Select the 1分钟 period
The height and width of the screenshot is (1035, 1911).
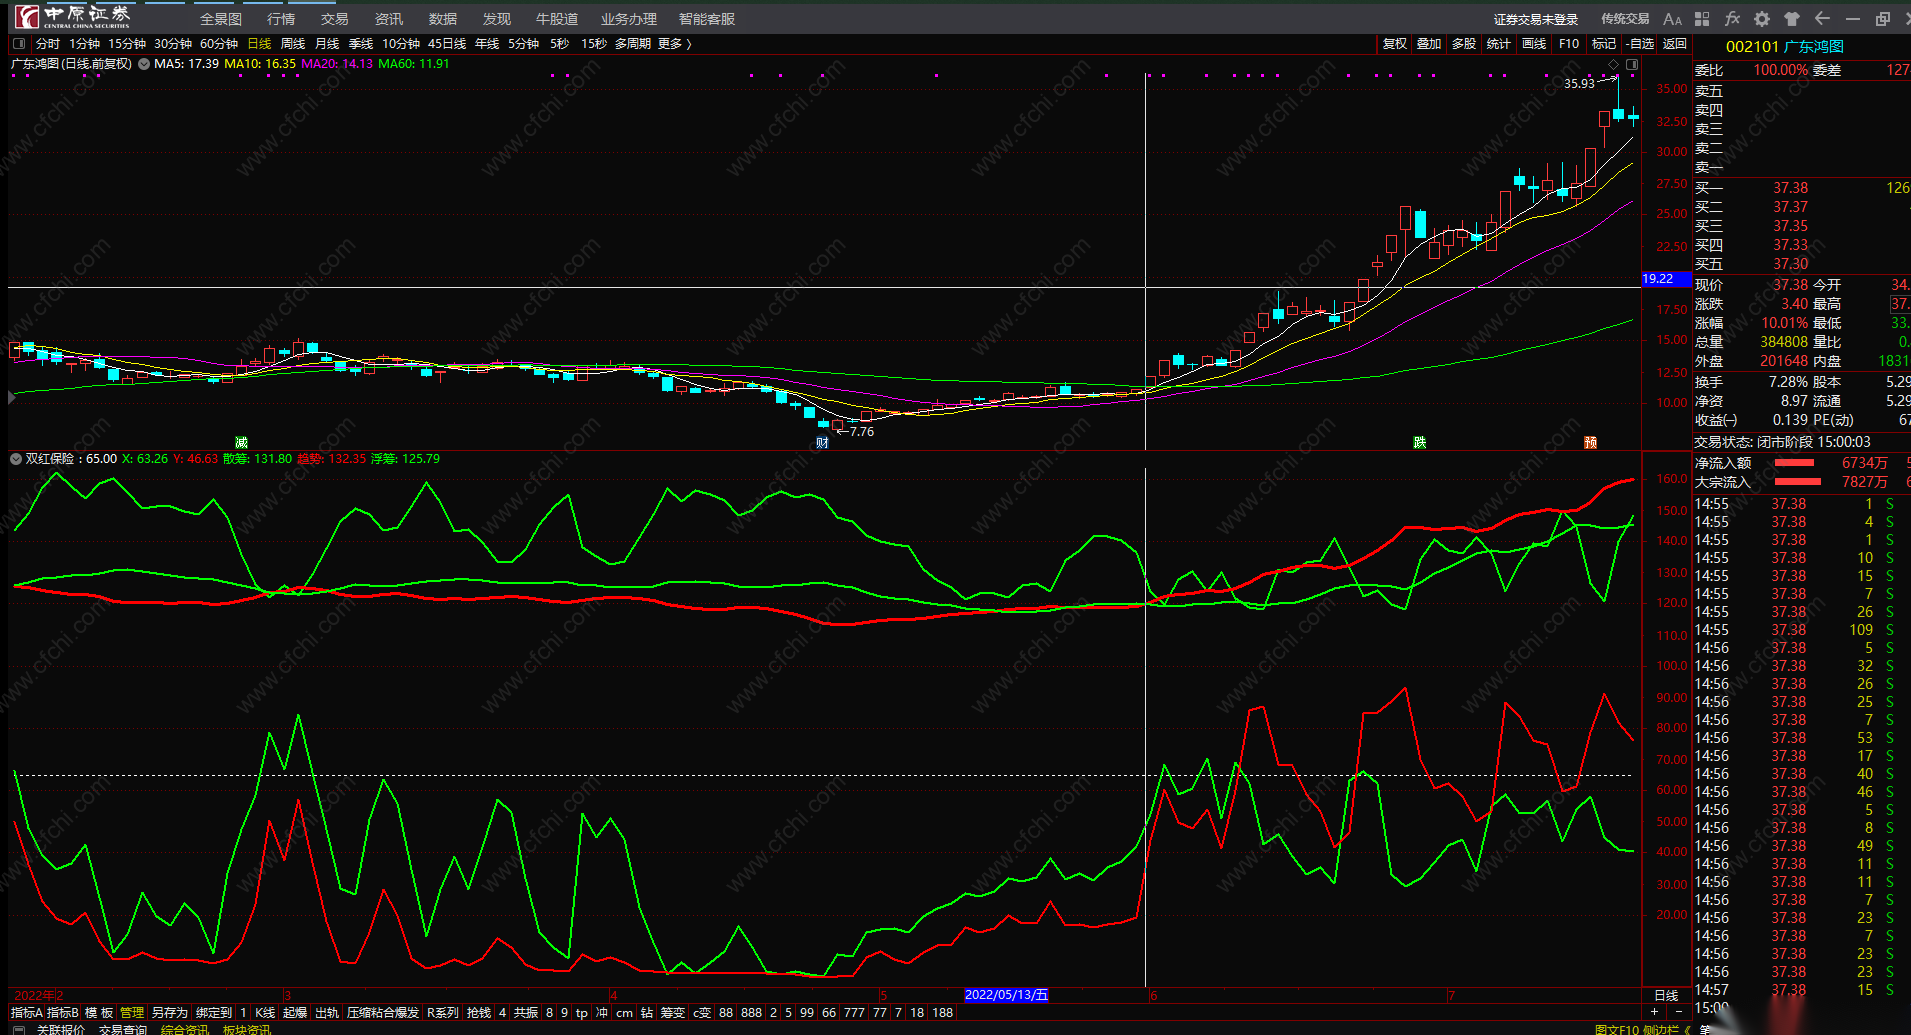click(85, 44)
